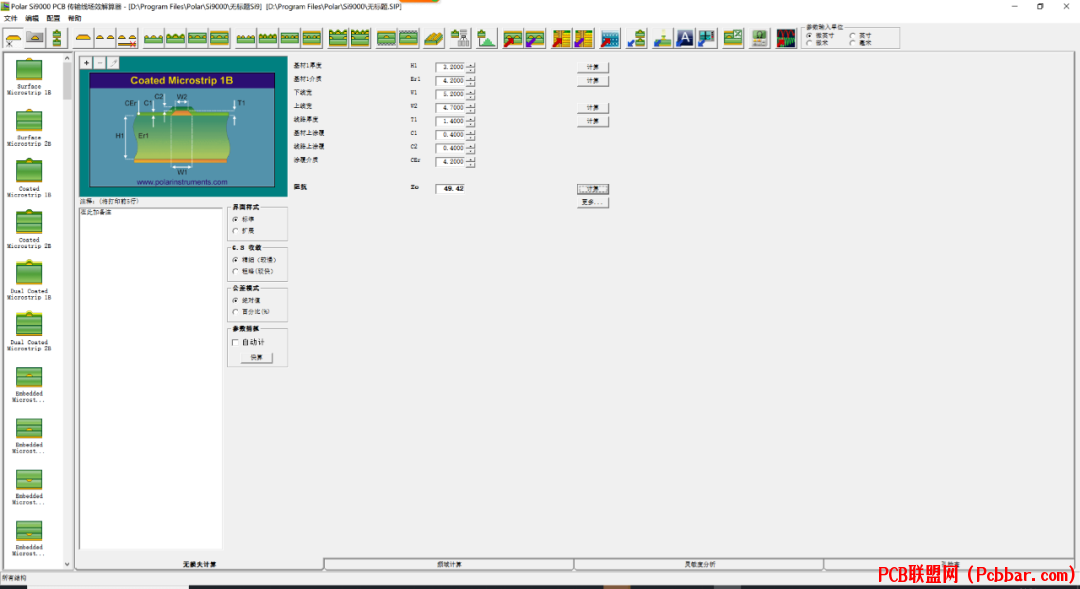Click the 更多... button

pos(592,202)
